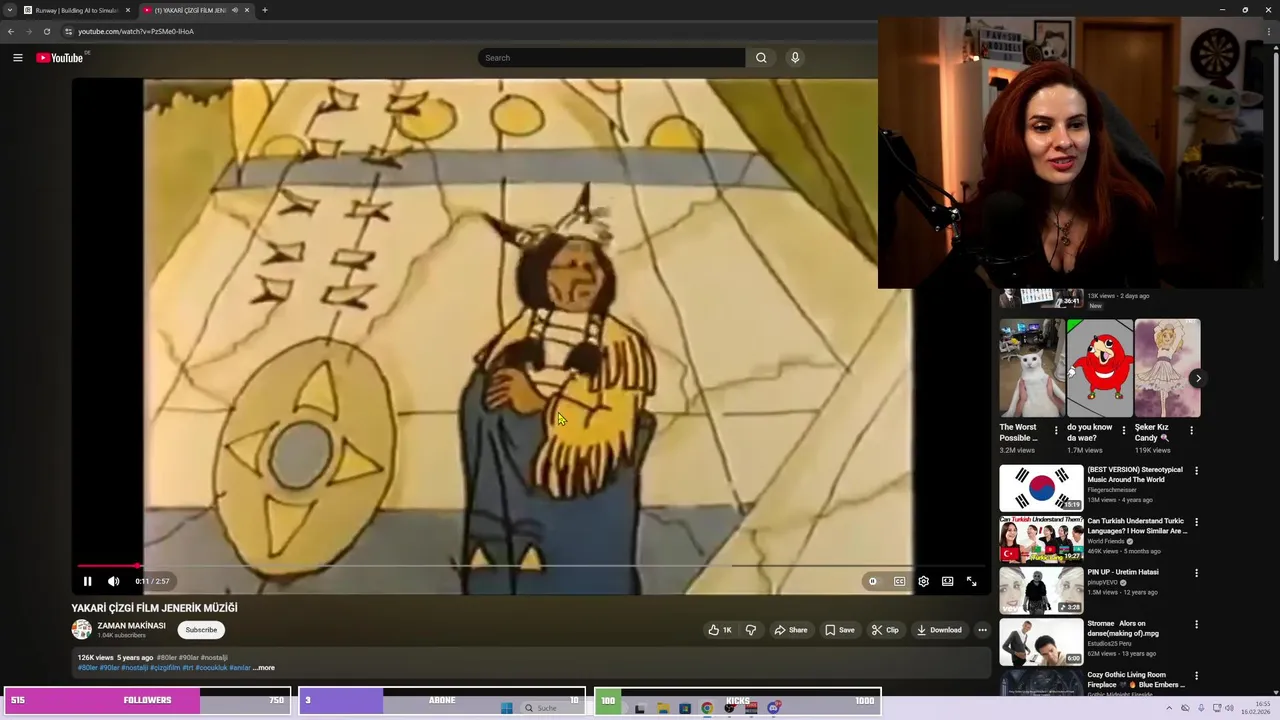Open options for 'The Worst Possible' short
This screenshot has height=720, width=1280.
pyautogui.click(x=1056, y=431)
